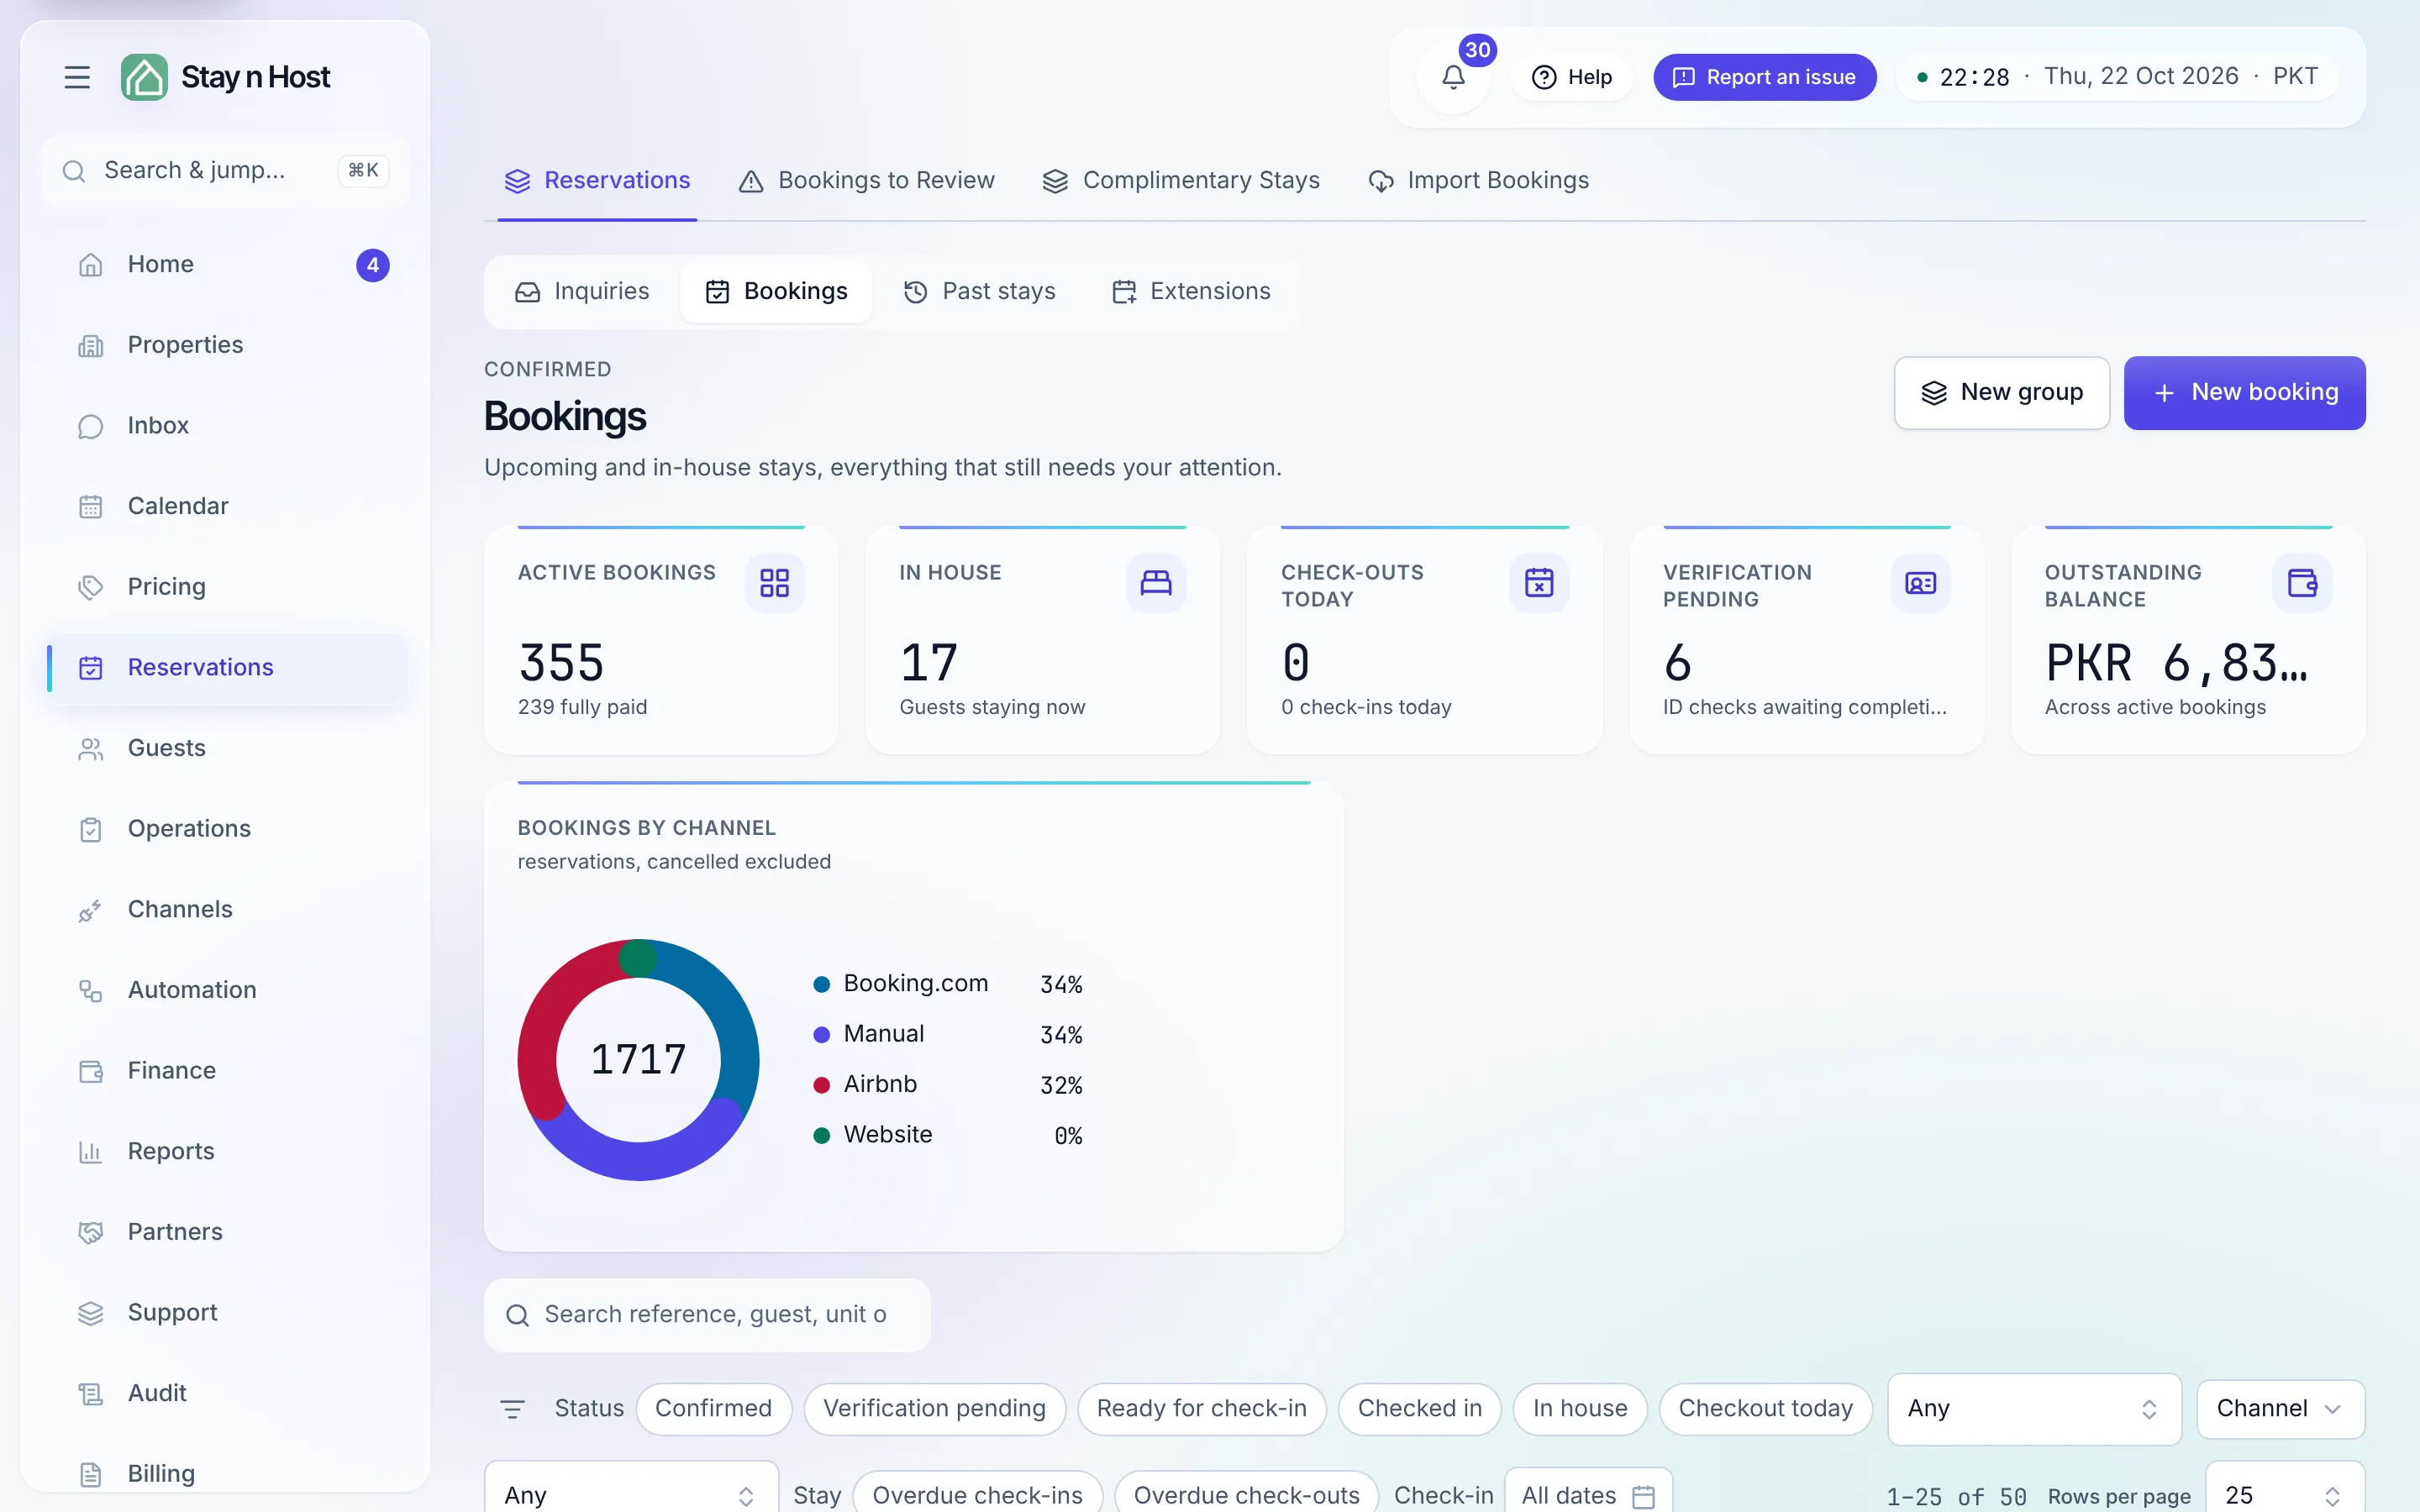Click Report an issue button
Image resolution: width=2420 pixels, height=1512 pixels.
(1764, 77)
